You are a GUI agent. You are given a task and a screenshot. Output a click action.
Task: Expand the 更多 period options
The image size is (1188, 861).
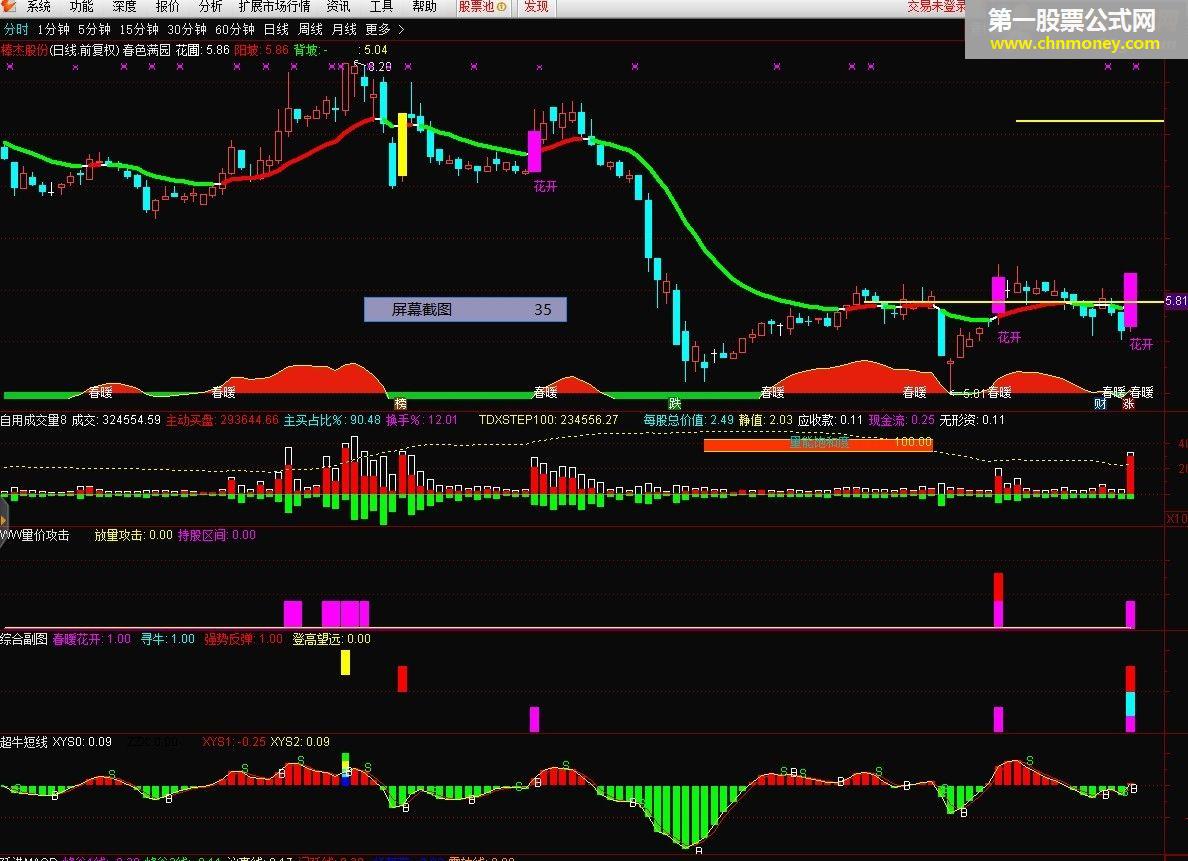377,30
